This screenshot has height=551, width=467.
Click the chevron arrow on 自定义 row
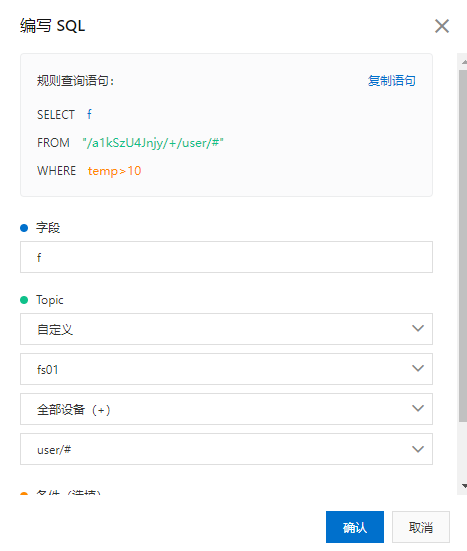(x=418, y=328)
